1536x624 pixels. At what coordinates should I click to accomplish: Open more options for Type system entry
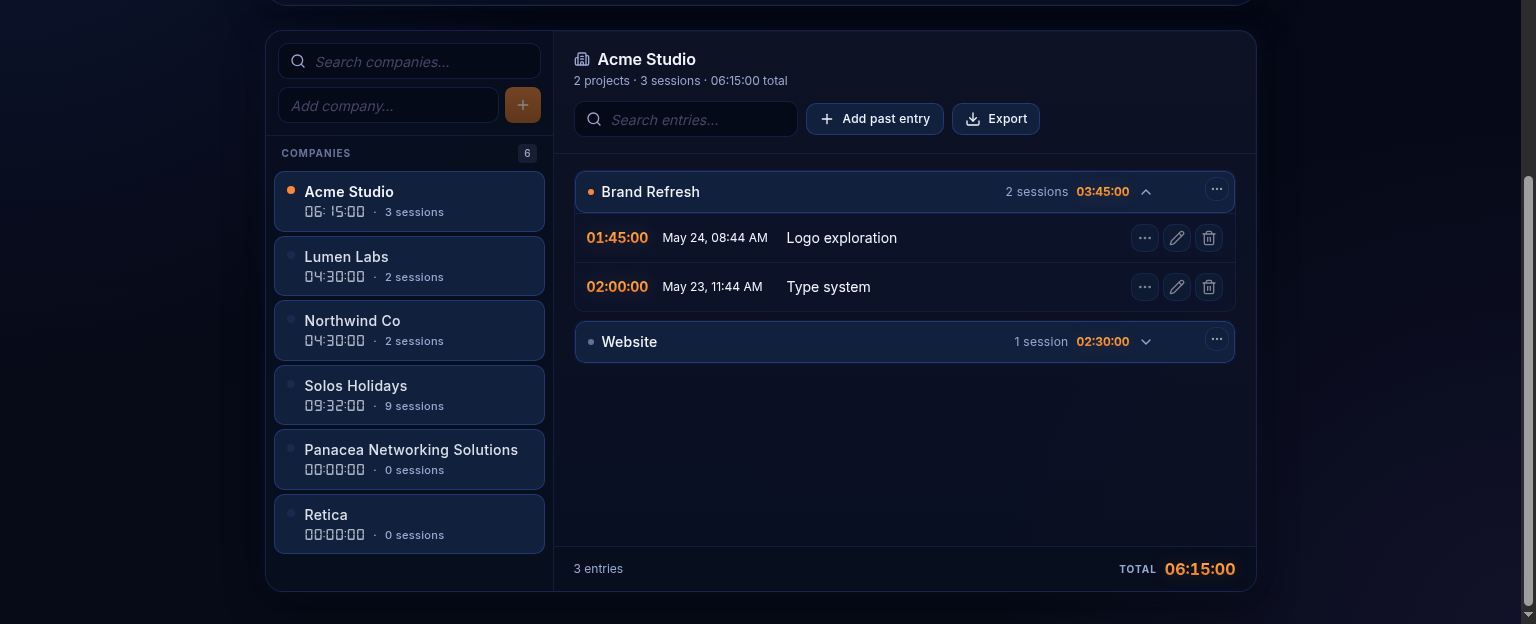point(1145,287)
